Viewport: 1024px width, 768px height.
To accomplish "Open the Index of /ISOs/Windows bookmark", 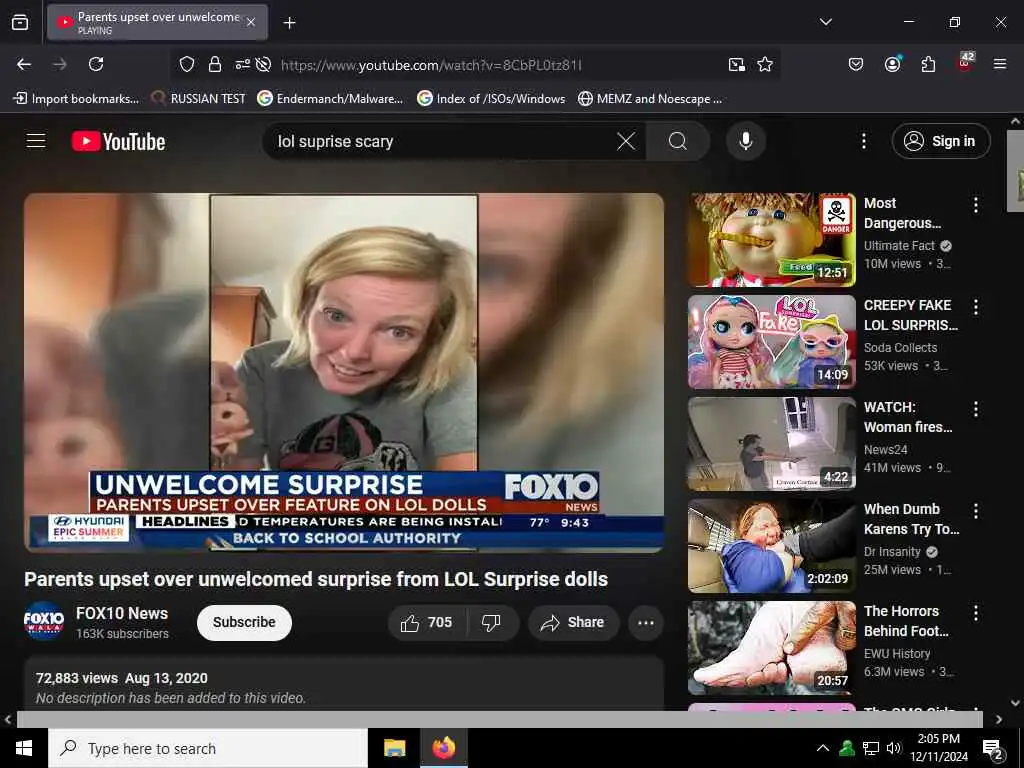I will 491,99.
